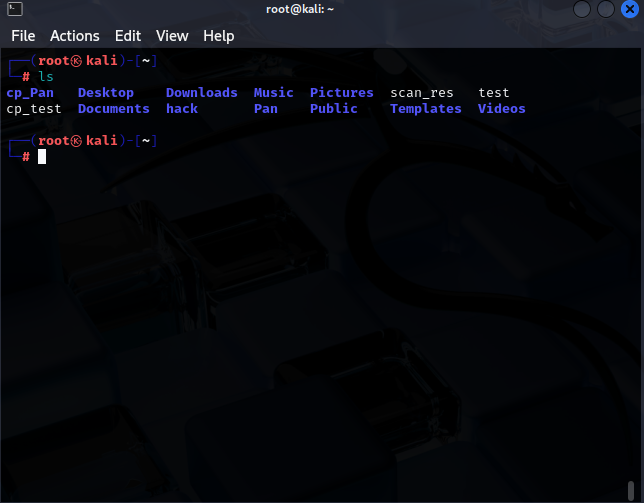Open the Actions menu

point(75,36)
